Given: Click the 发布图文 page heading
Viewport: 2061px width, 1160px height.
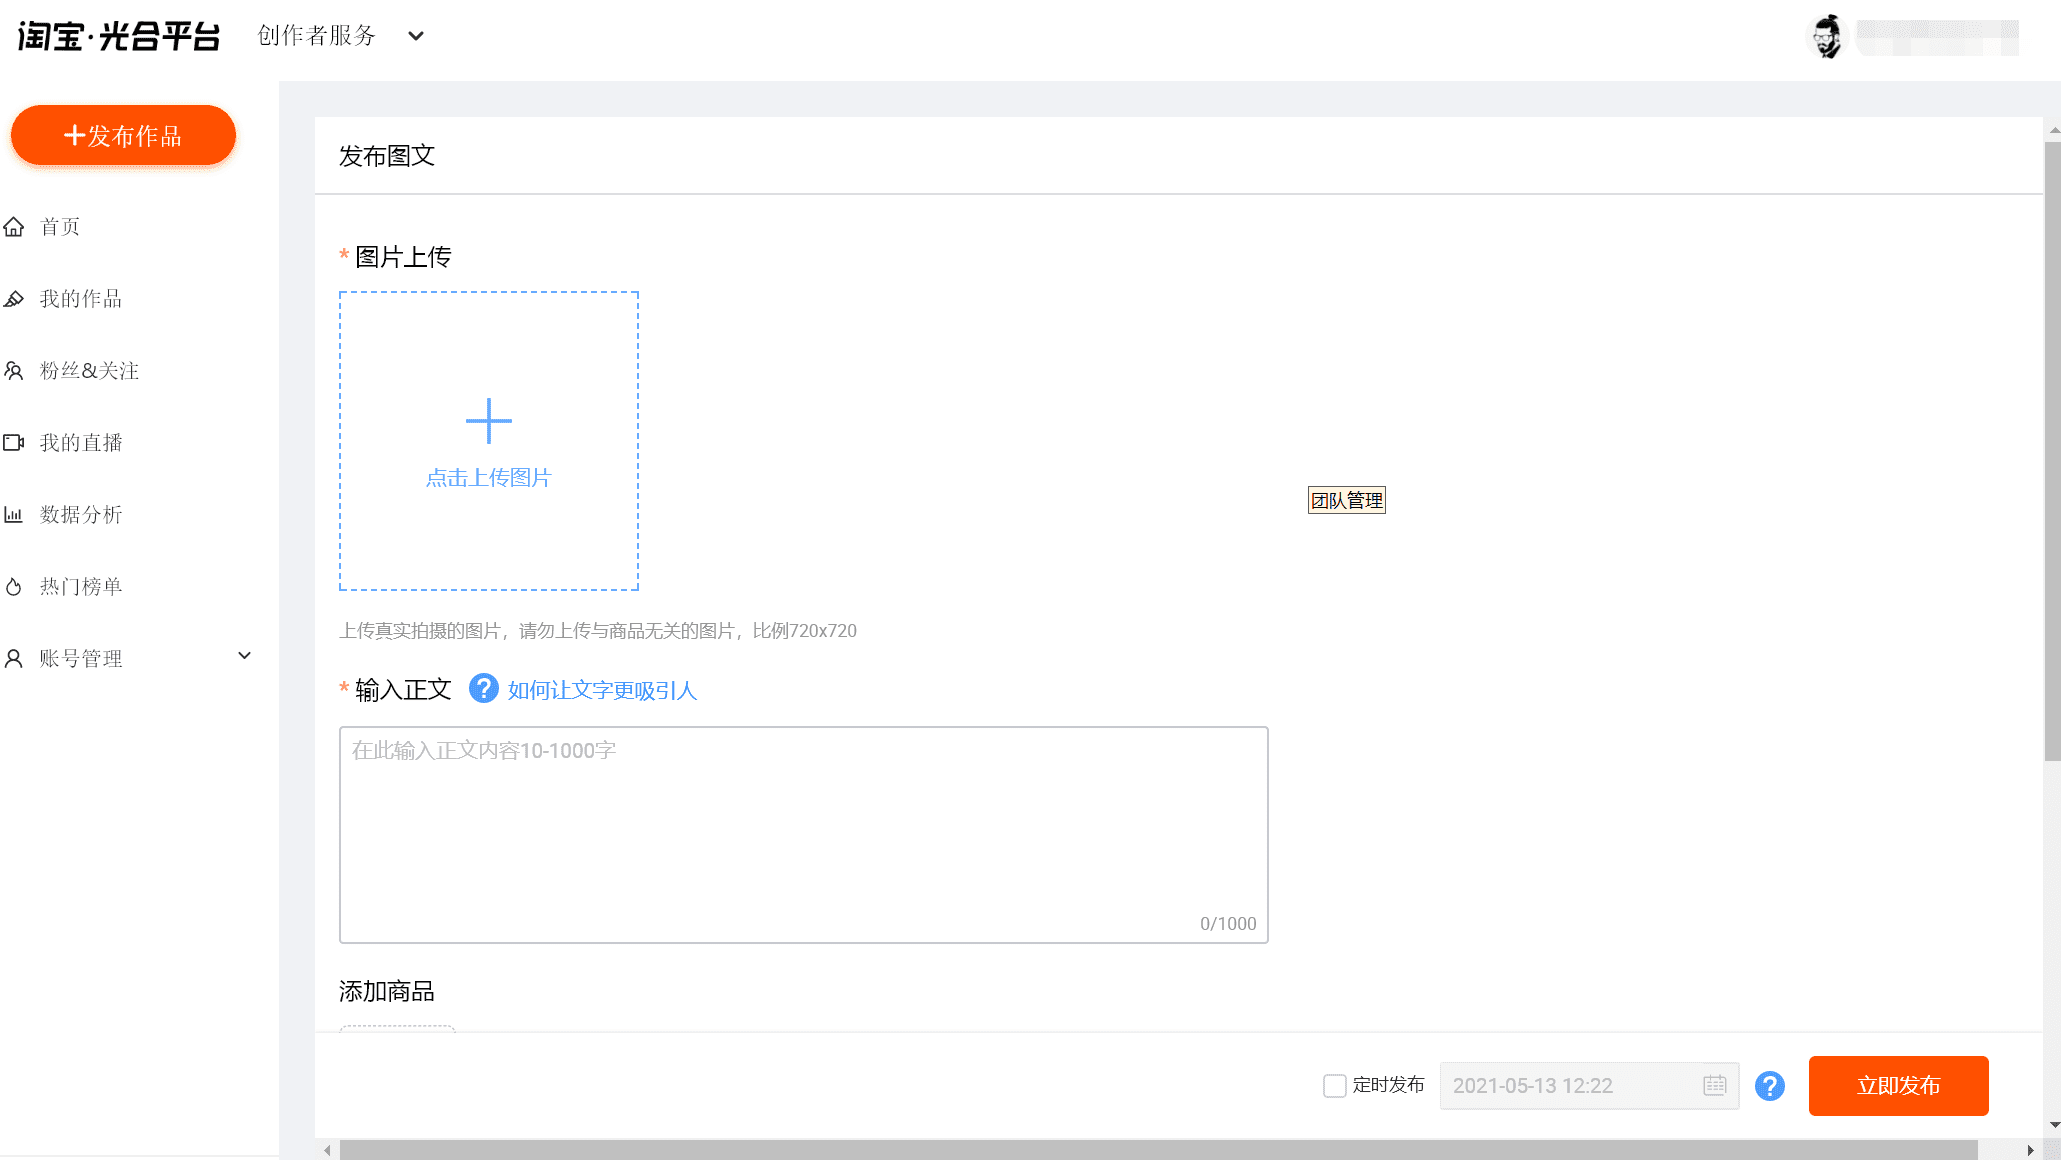Looking at the screenshot, I should pos(387,156).
